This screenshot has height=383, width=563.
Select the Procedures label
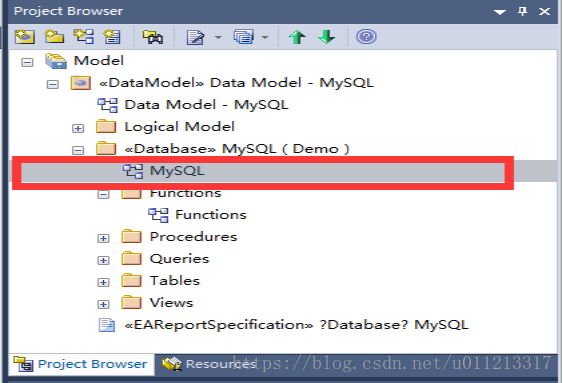point(194,237)
